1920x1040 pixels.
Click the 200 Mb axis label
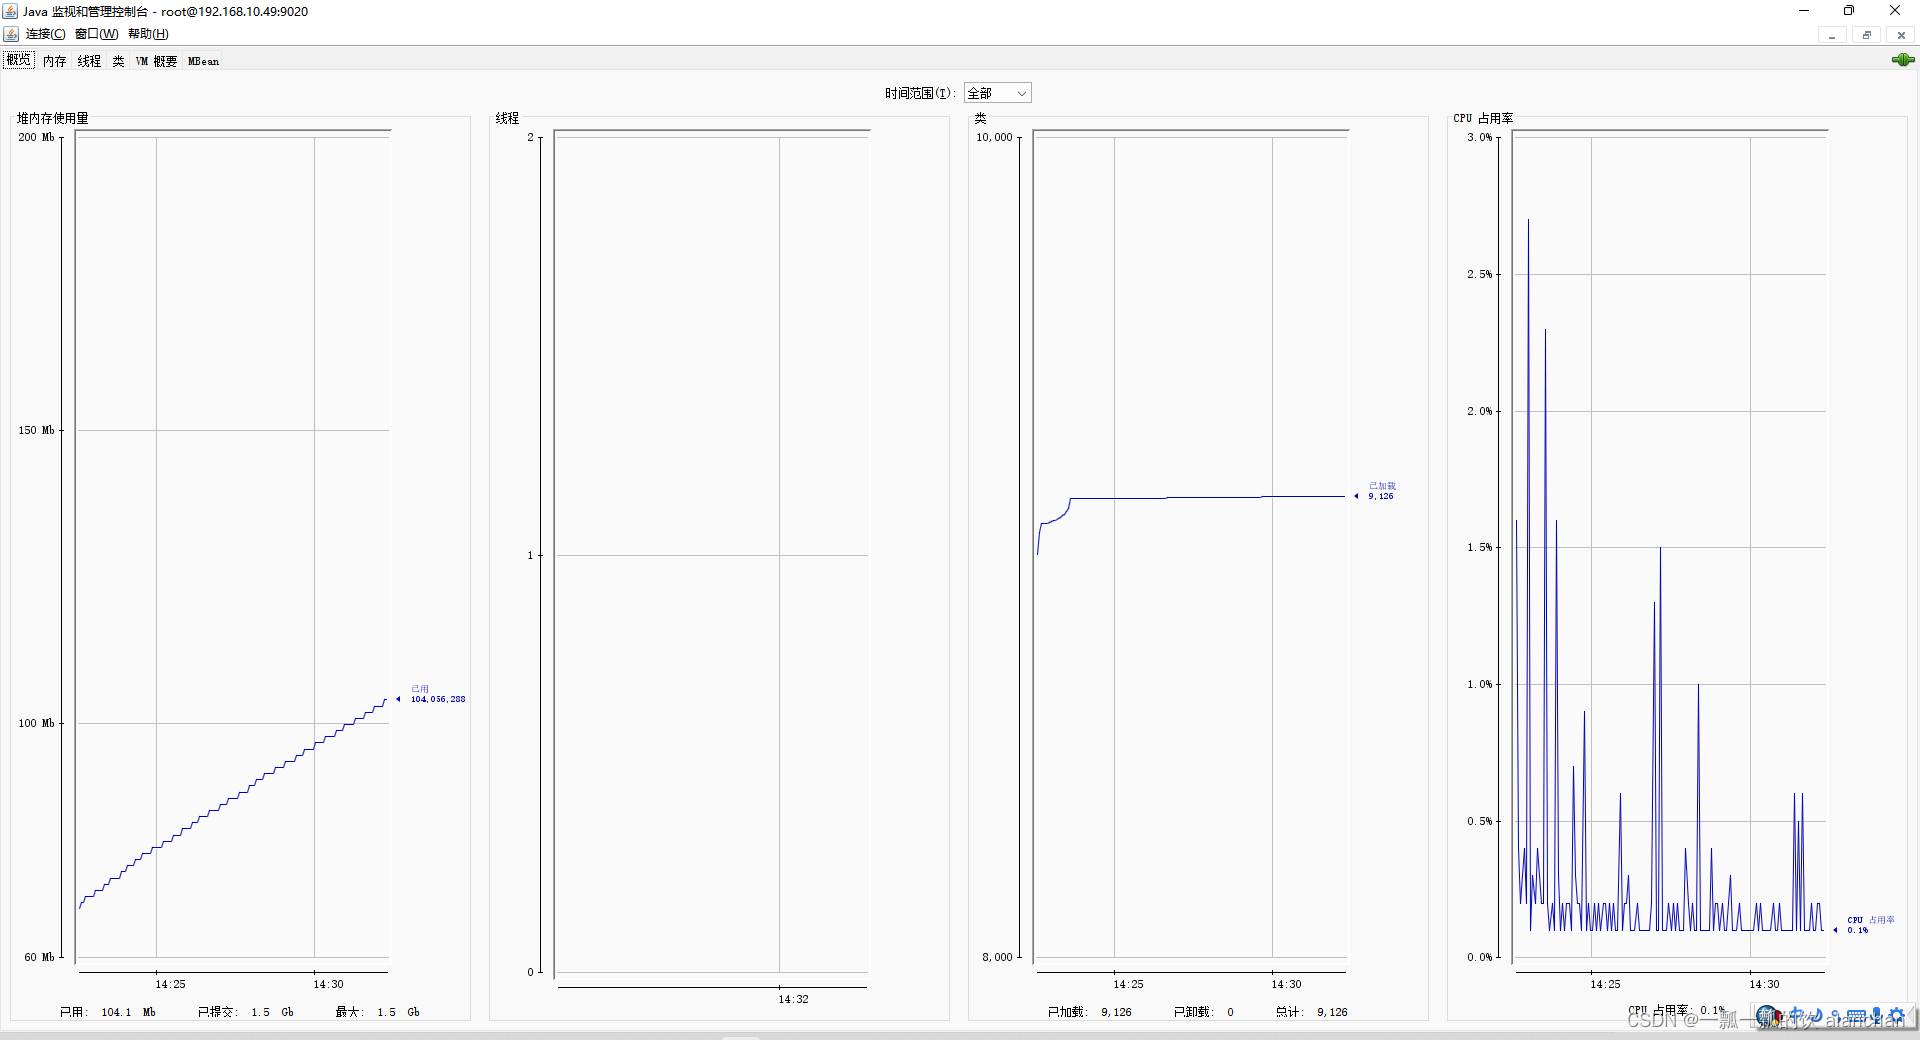(36, 137)
